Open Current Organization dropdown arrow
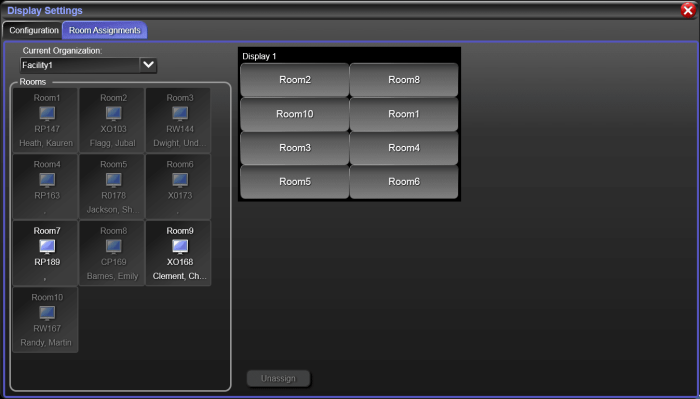Viewport: 700px width, 399px height. point(148,65)
